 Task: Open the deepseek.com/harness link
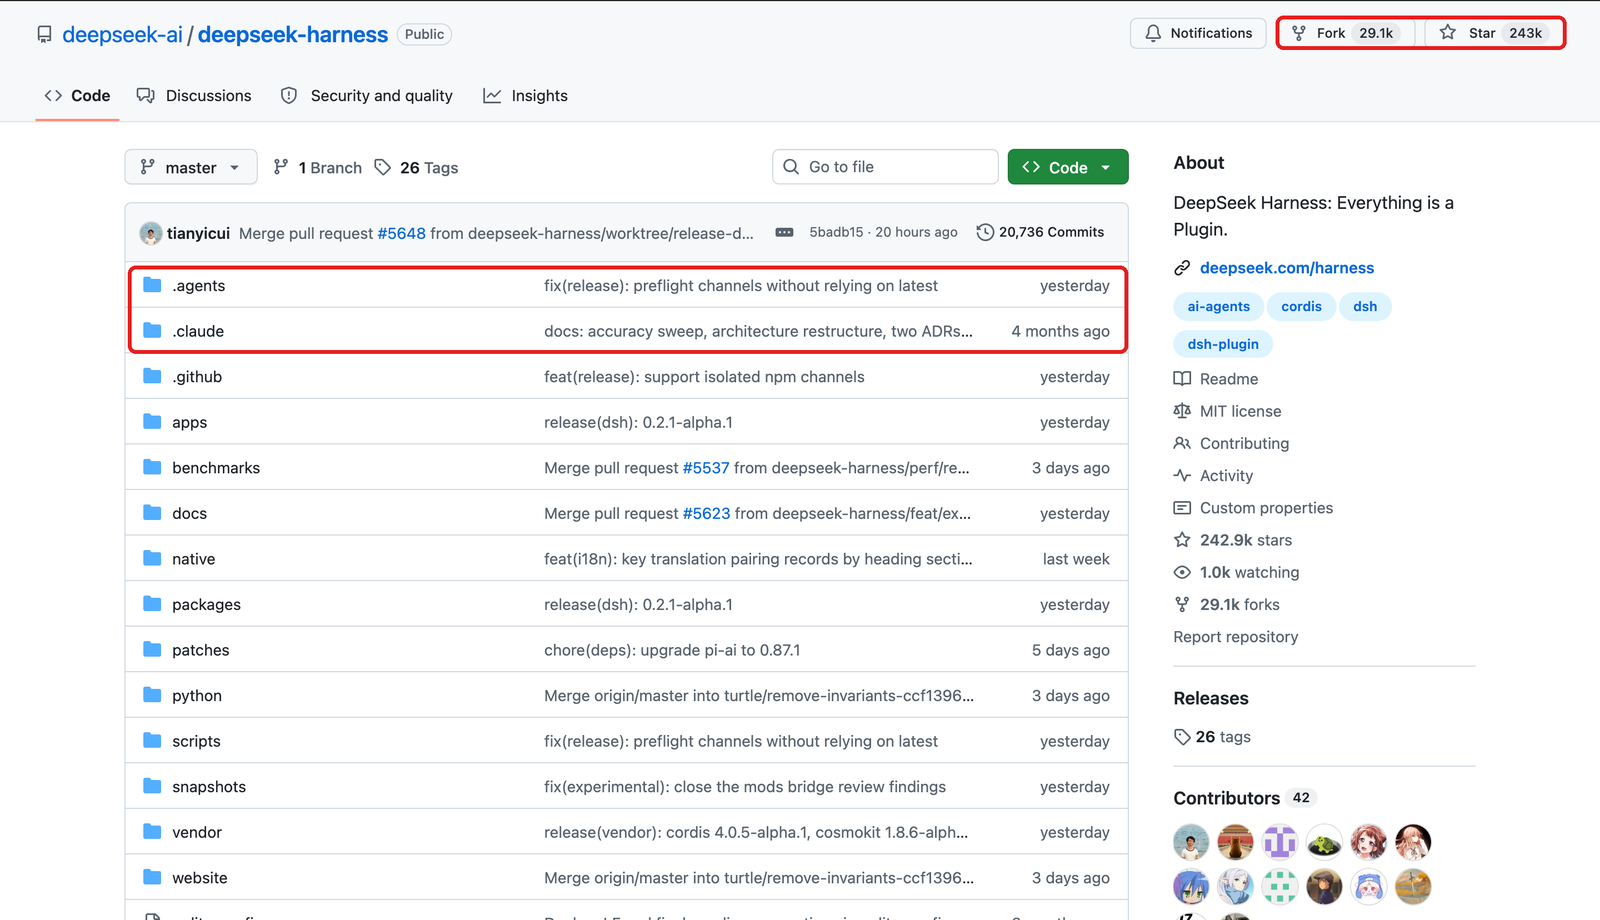coord(1287,268)
